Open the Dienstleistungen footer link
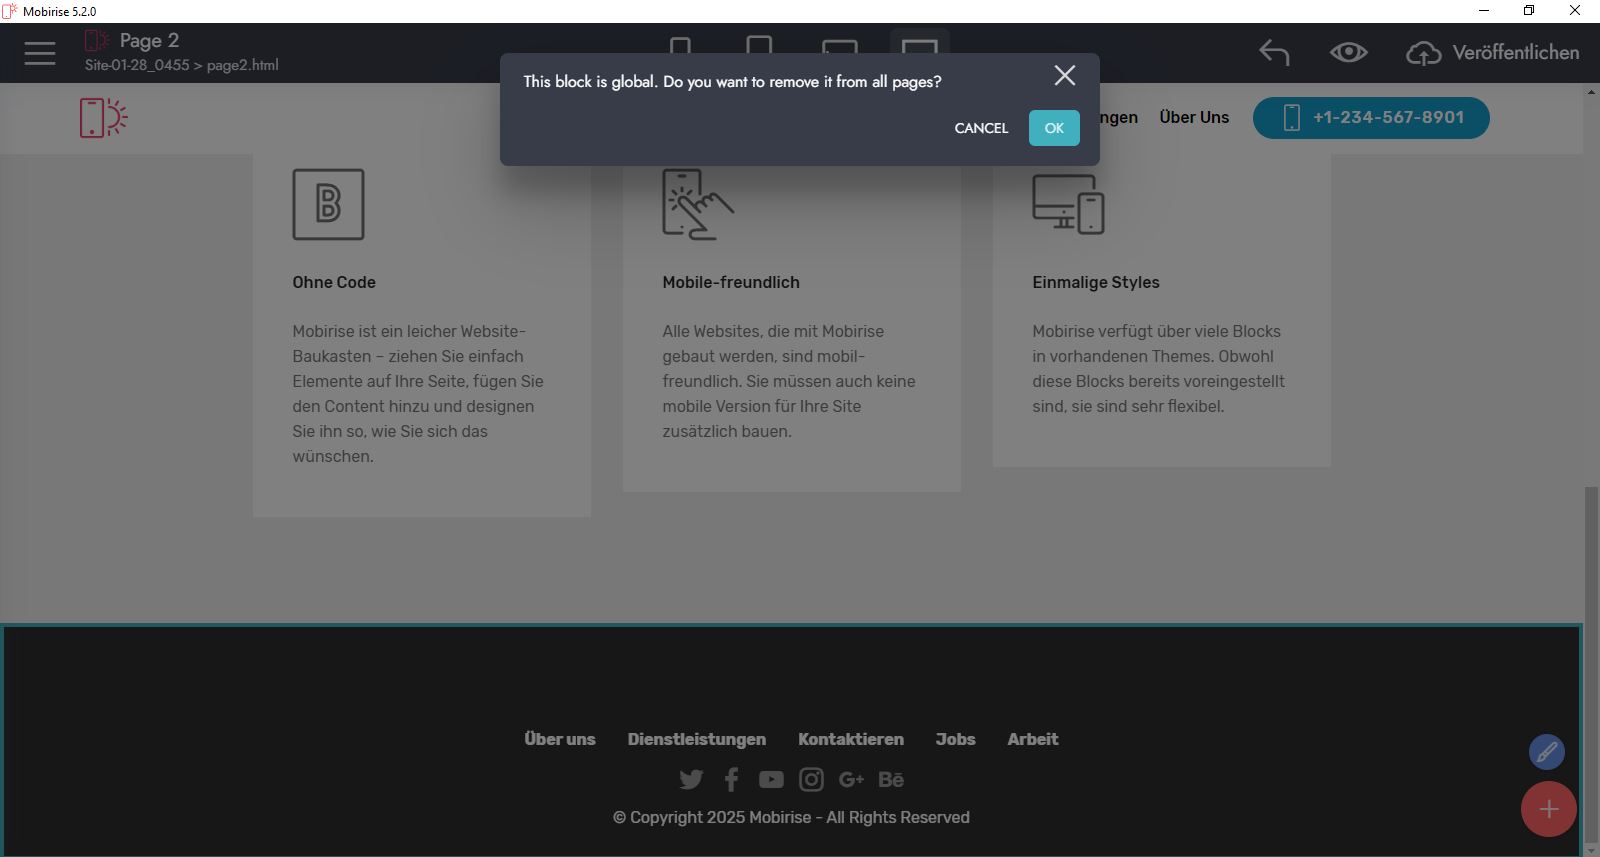1600x857 pixels. click(x=697, y=739)
